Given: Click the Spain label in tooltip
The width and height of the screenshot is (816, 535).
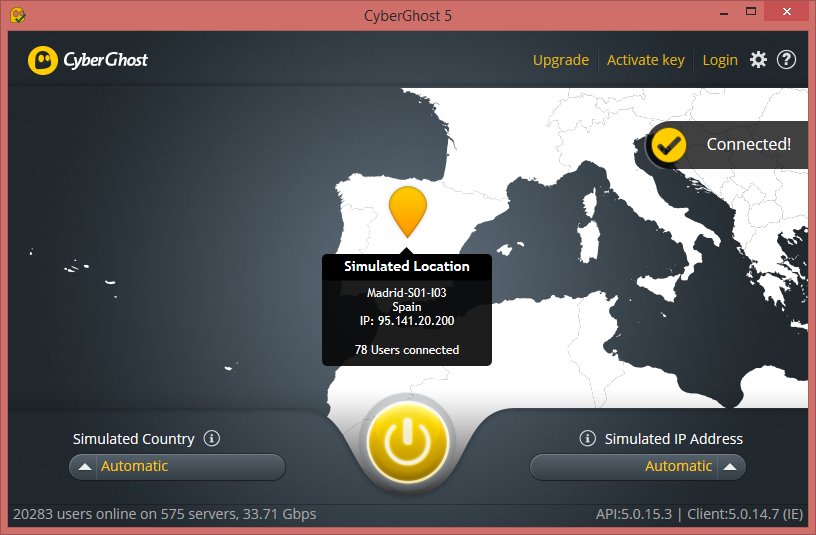Looking at the screenshot, I should [406, 307].
